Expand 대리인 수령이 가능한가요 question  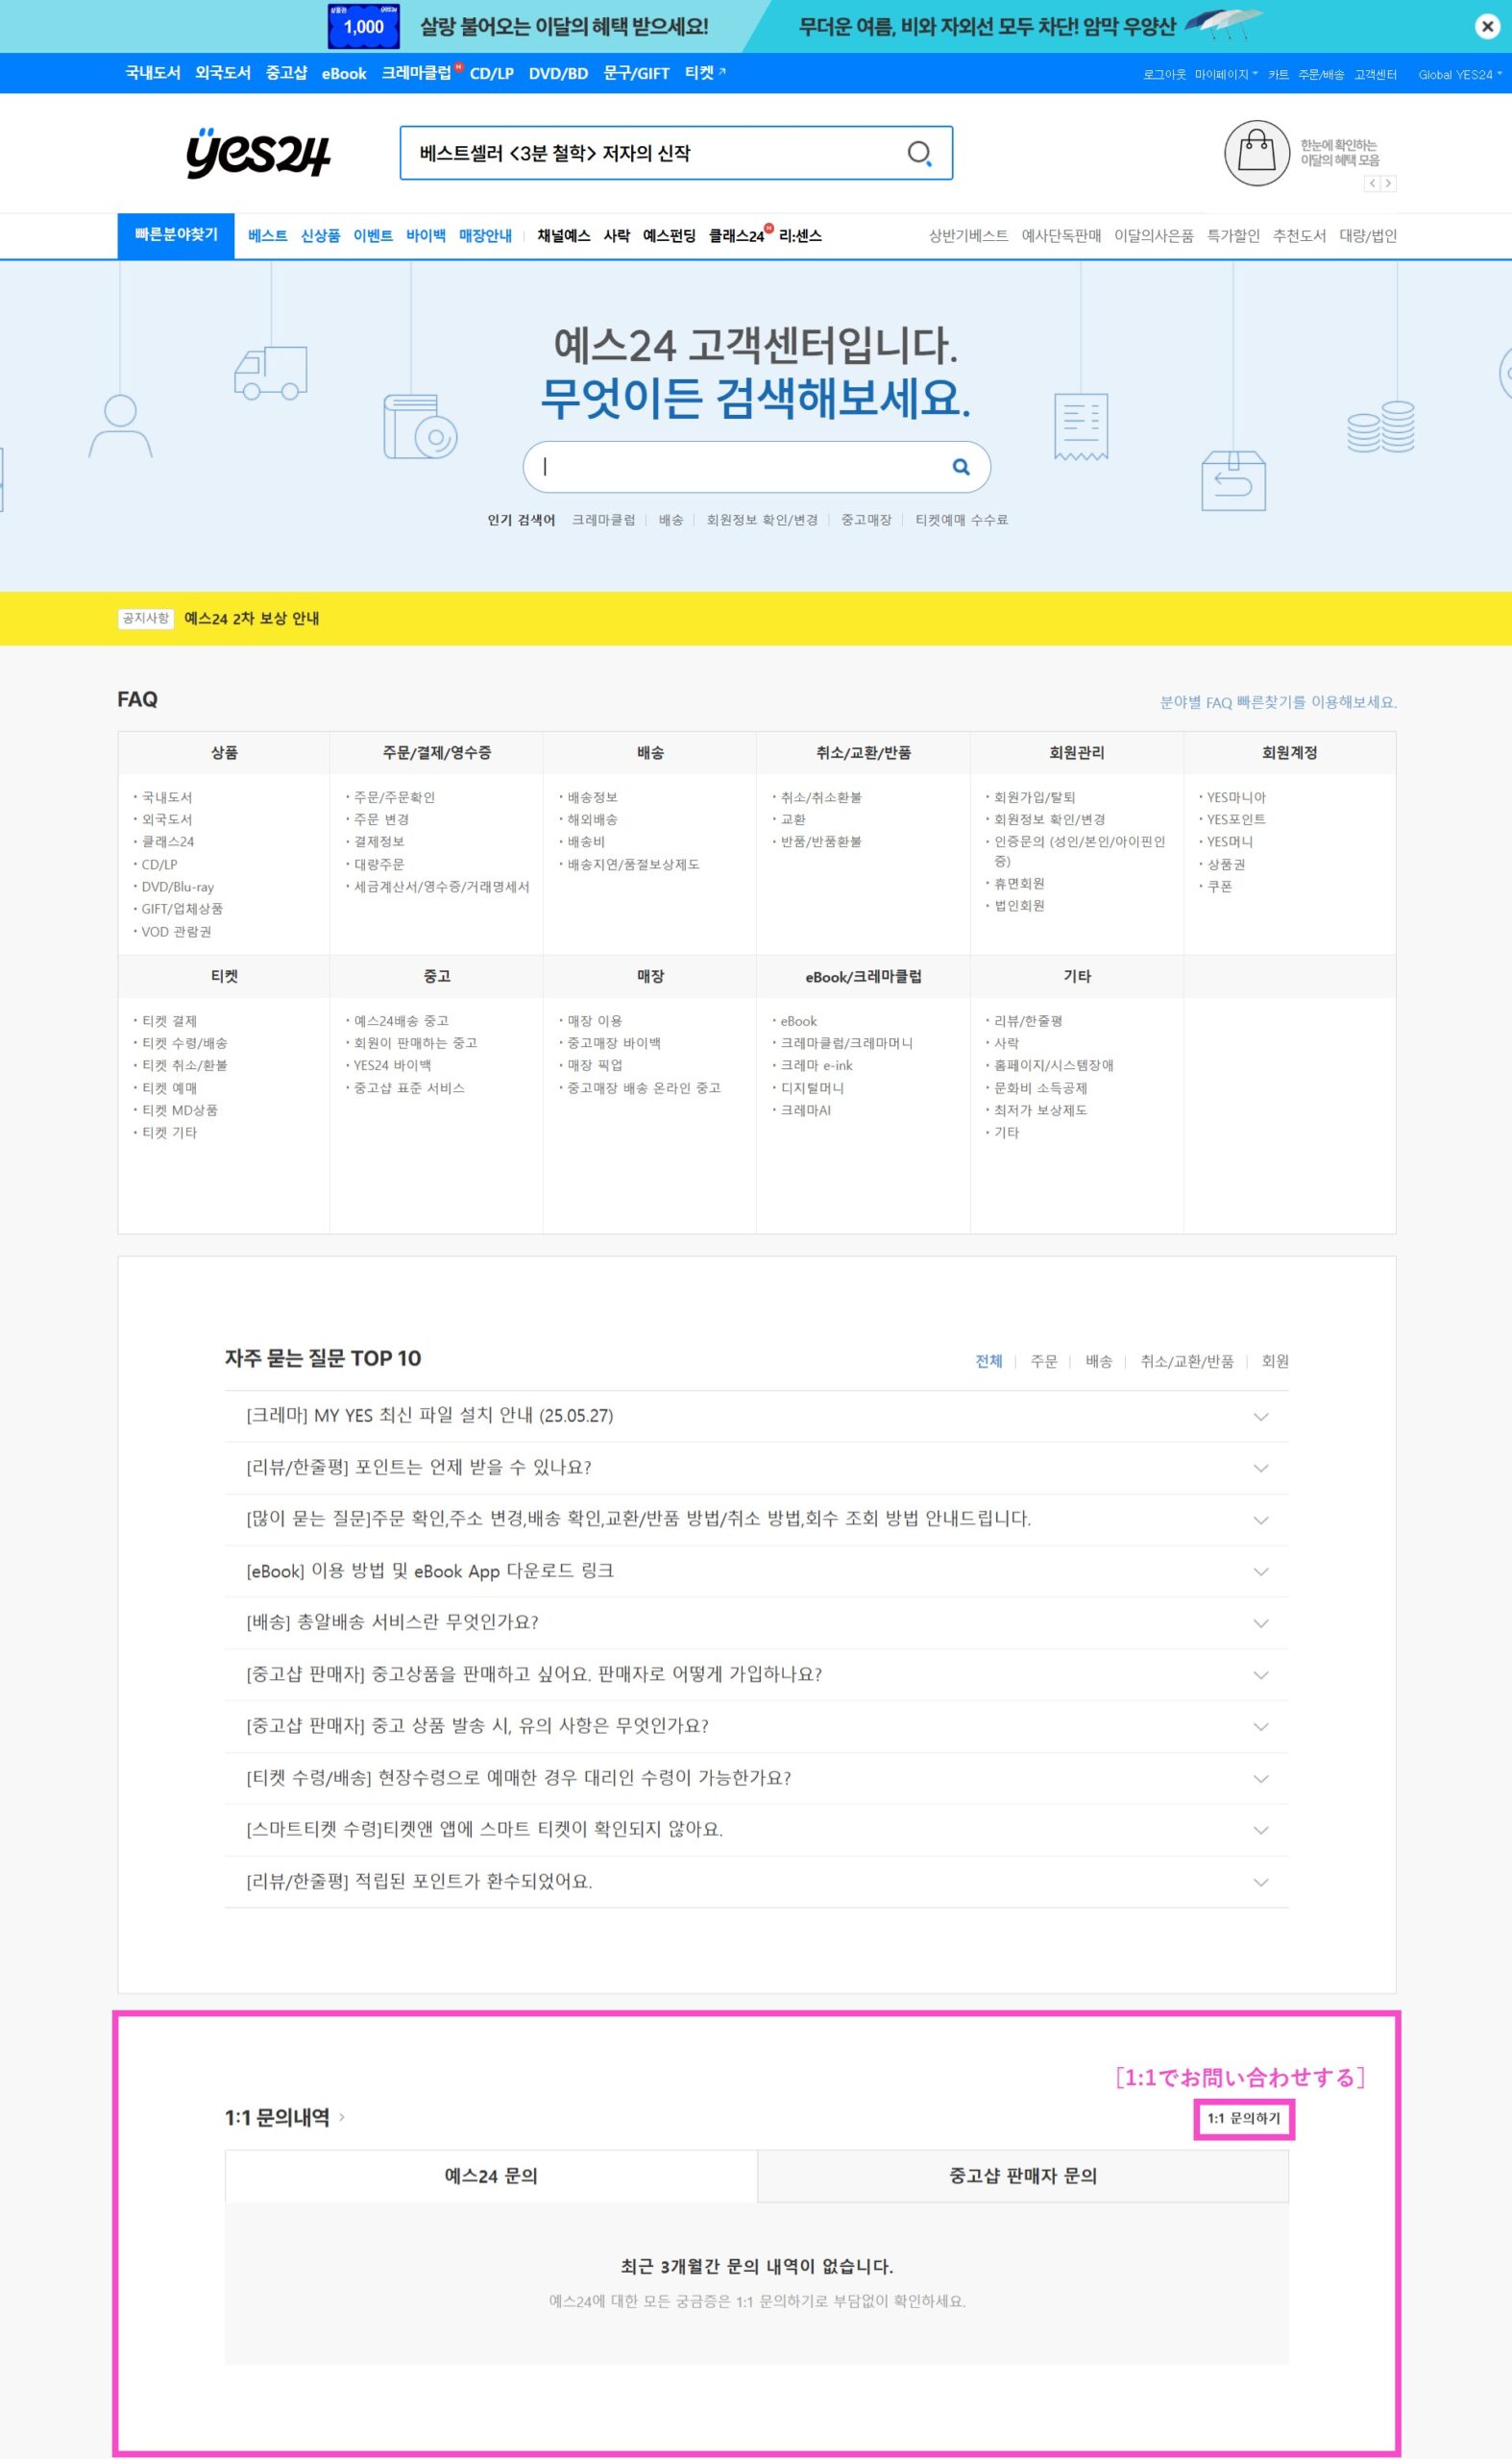(x=756, y=1778)
